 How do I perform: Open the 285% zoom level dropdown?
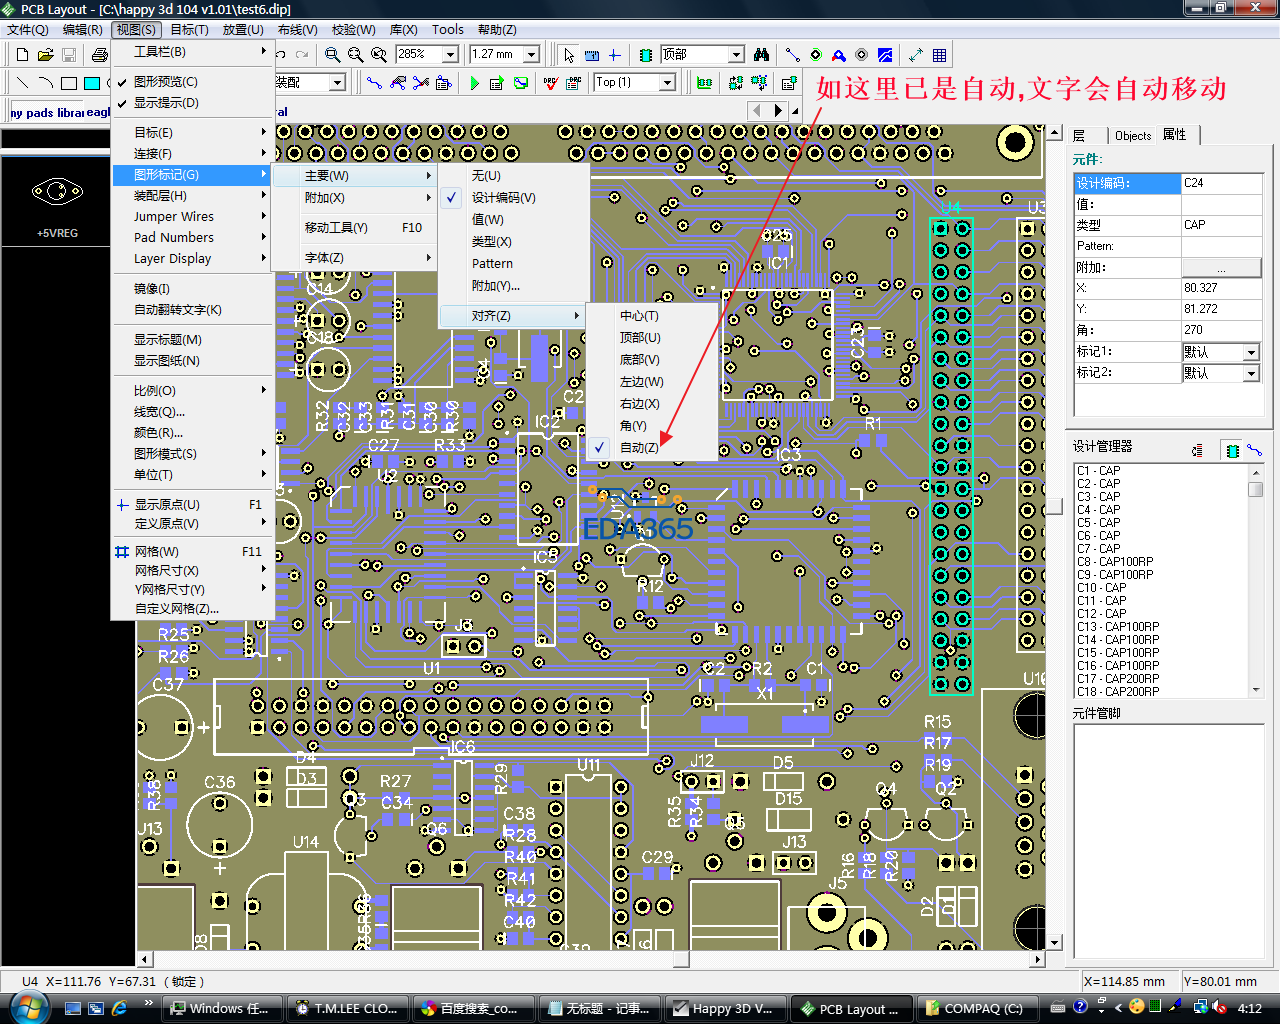coord(450,55)
